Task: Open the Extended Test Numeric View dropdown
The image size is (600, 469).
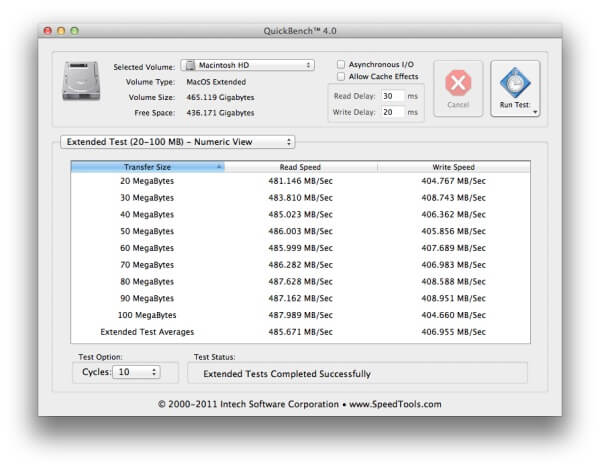Action: click(178, 142)
